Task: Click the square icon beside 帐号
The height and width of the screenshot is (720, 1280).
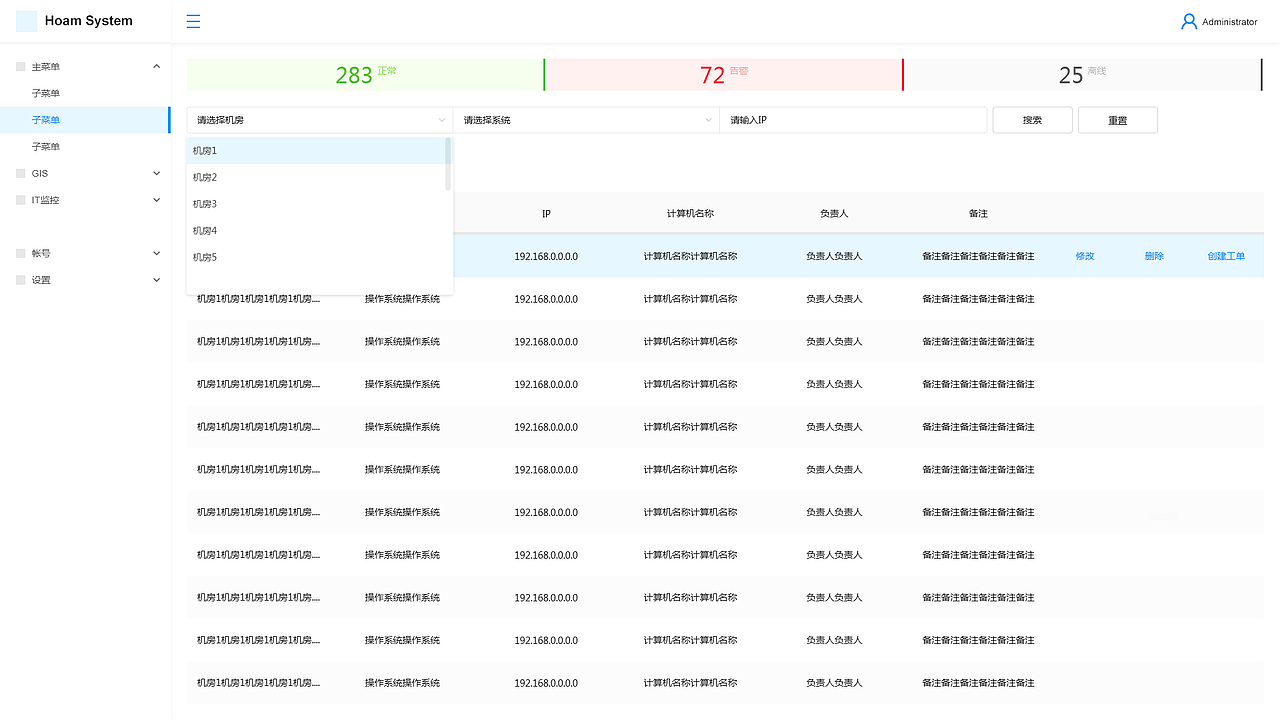Action: click(20, 254)
